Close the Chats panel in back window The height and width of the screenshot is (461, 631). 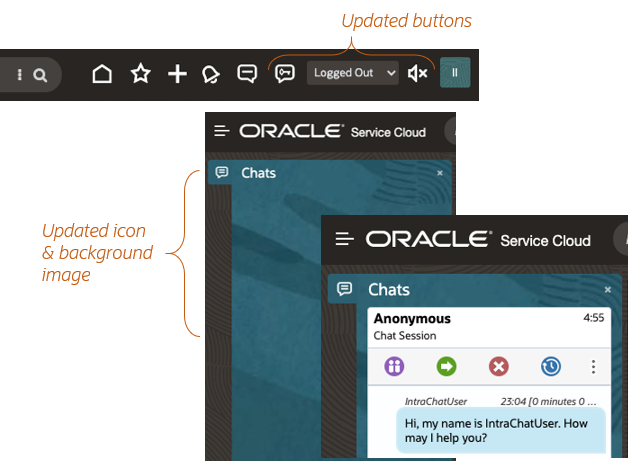[439, 173]
